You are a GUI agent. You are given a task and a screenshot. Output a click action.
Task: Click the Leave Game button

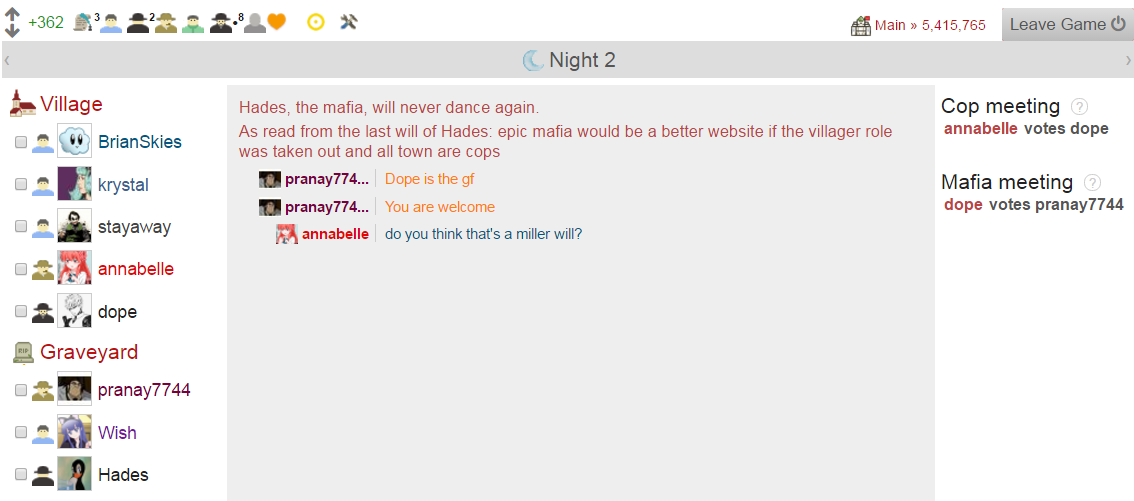point(1067,25)
